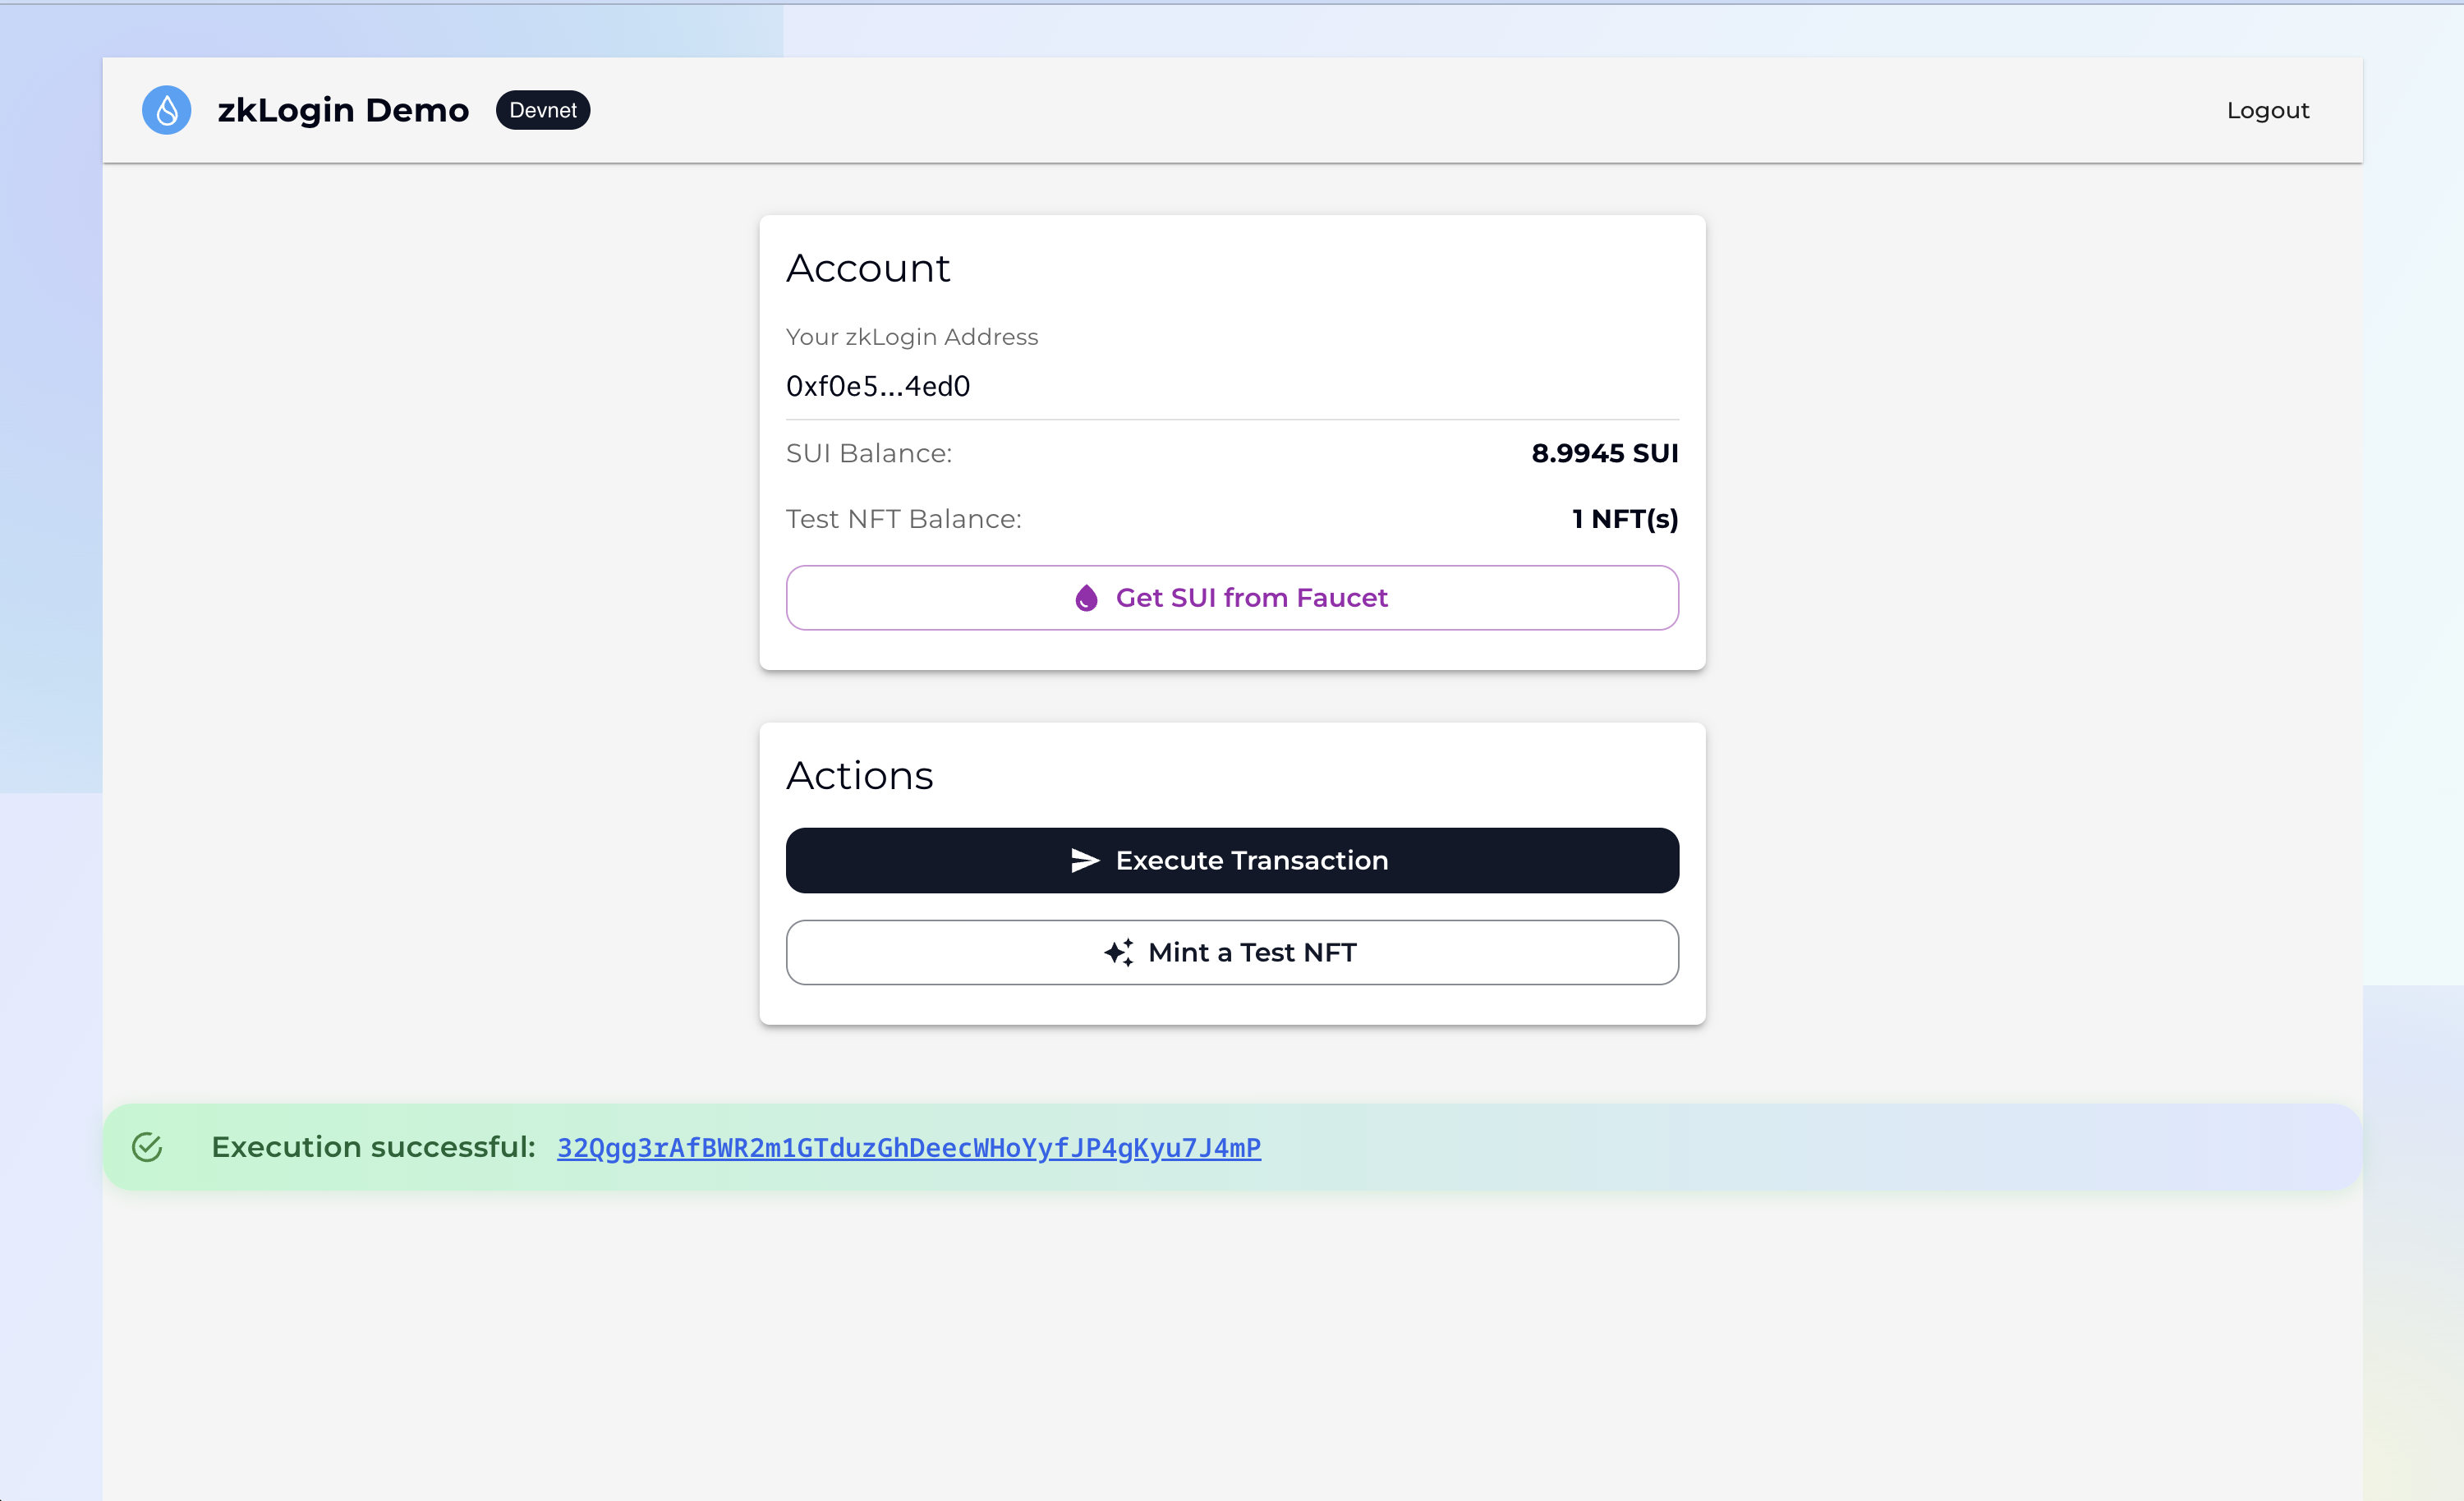Click the blue water droplet logo icon
The height and width of the screenshot is (1501, 2464).
(166, 110)
